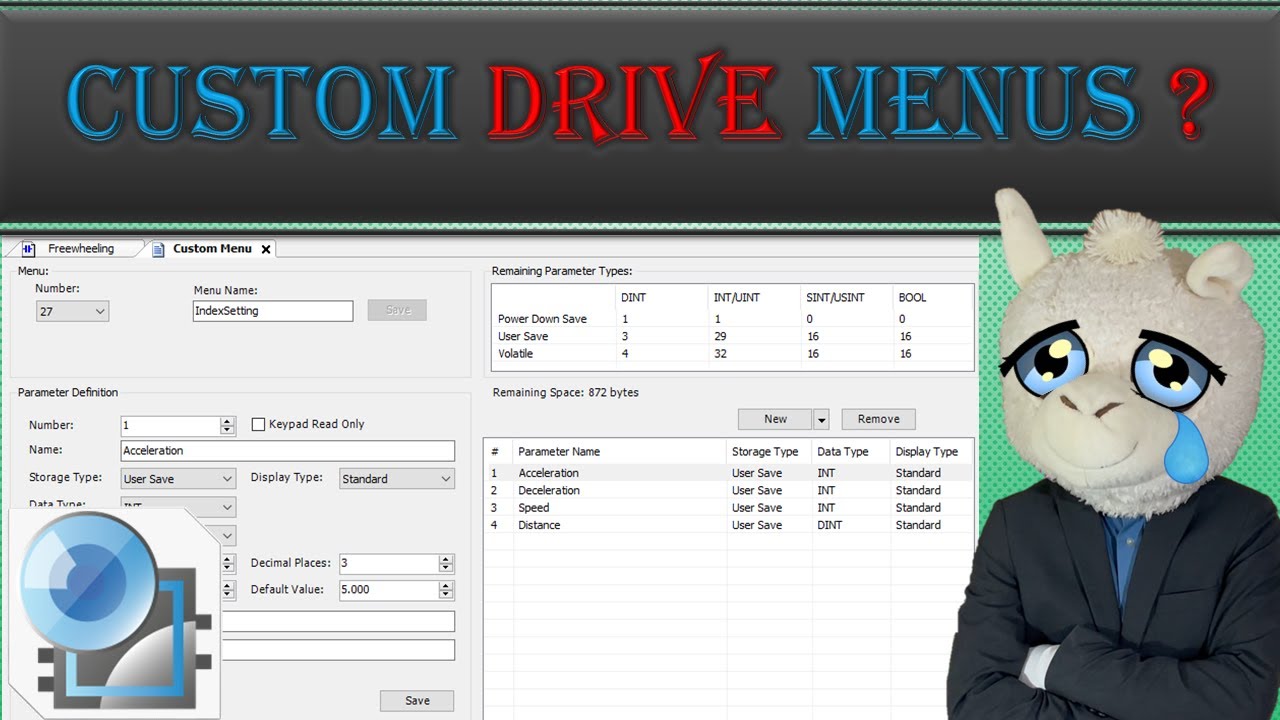Select the Acceleration parameter row
Viewport: 1280px width, 720px height.
click(728, 473)
